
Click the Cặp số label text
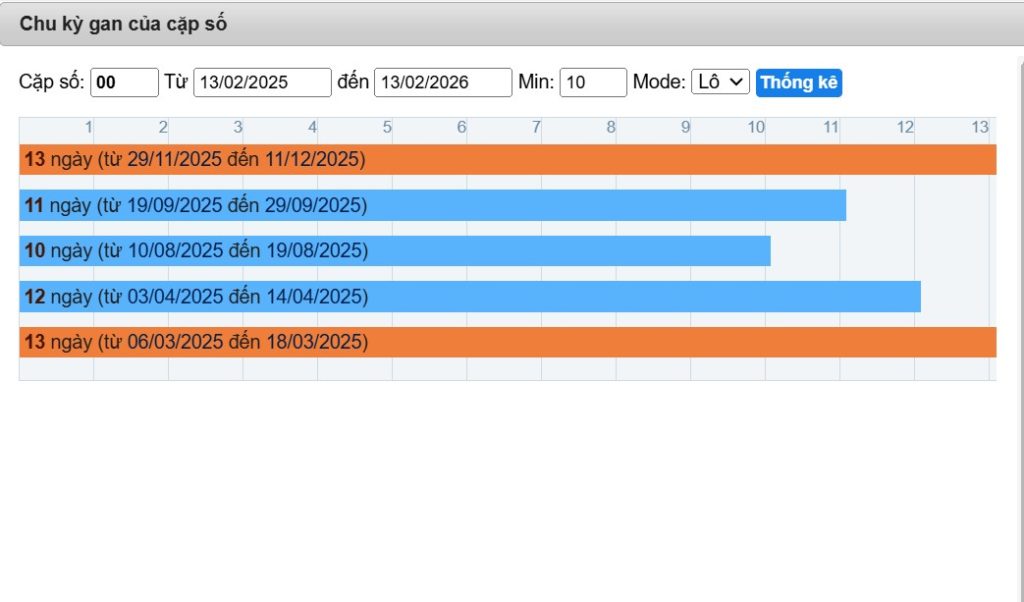pyautogui.click(x=52, y=82)
